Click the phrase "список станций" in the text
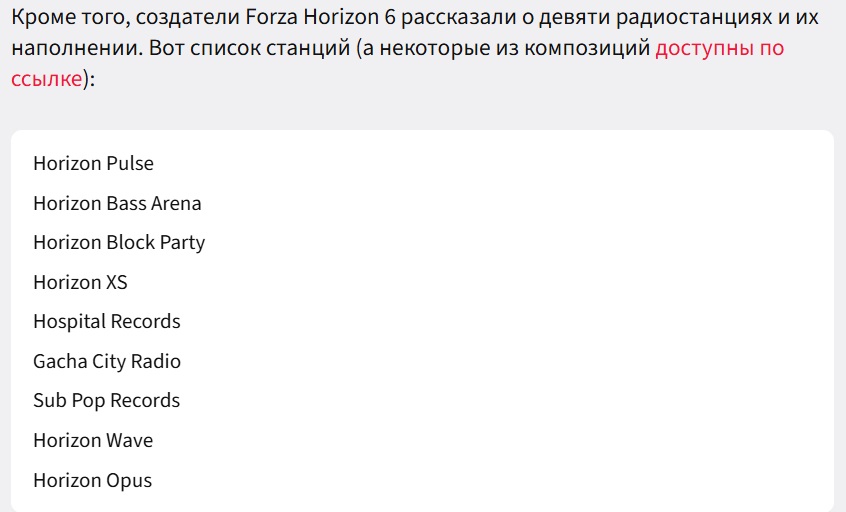 pyautogui.click(x=270, y=49)
